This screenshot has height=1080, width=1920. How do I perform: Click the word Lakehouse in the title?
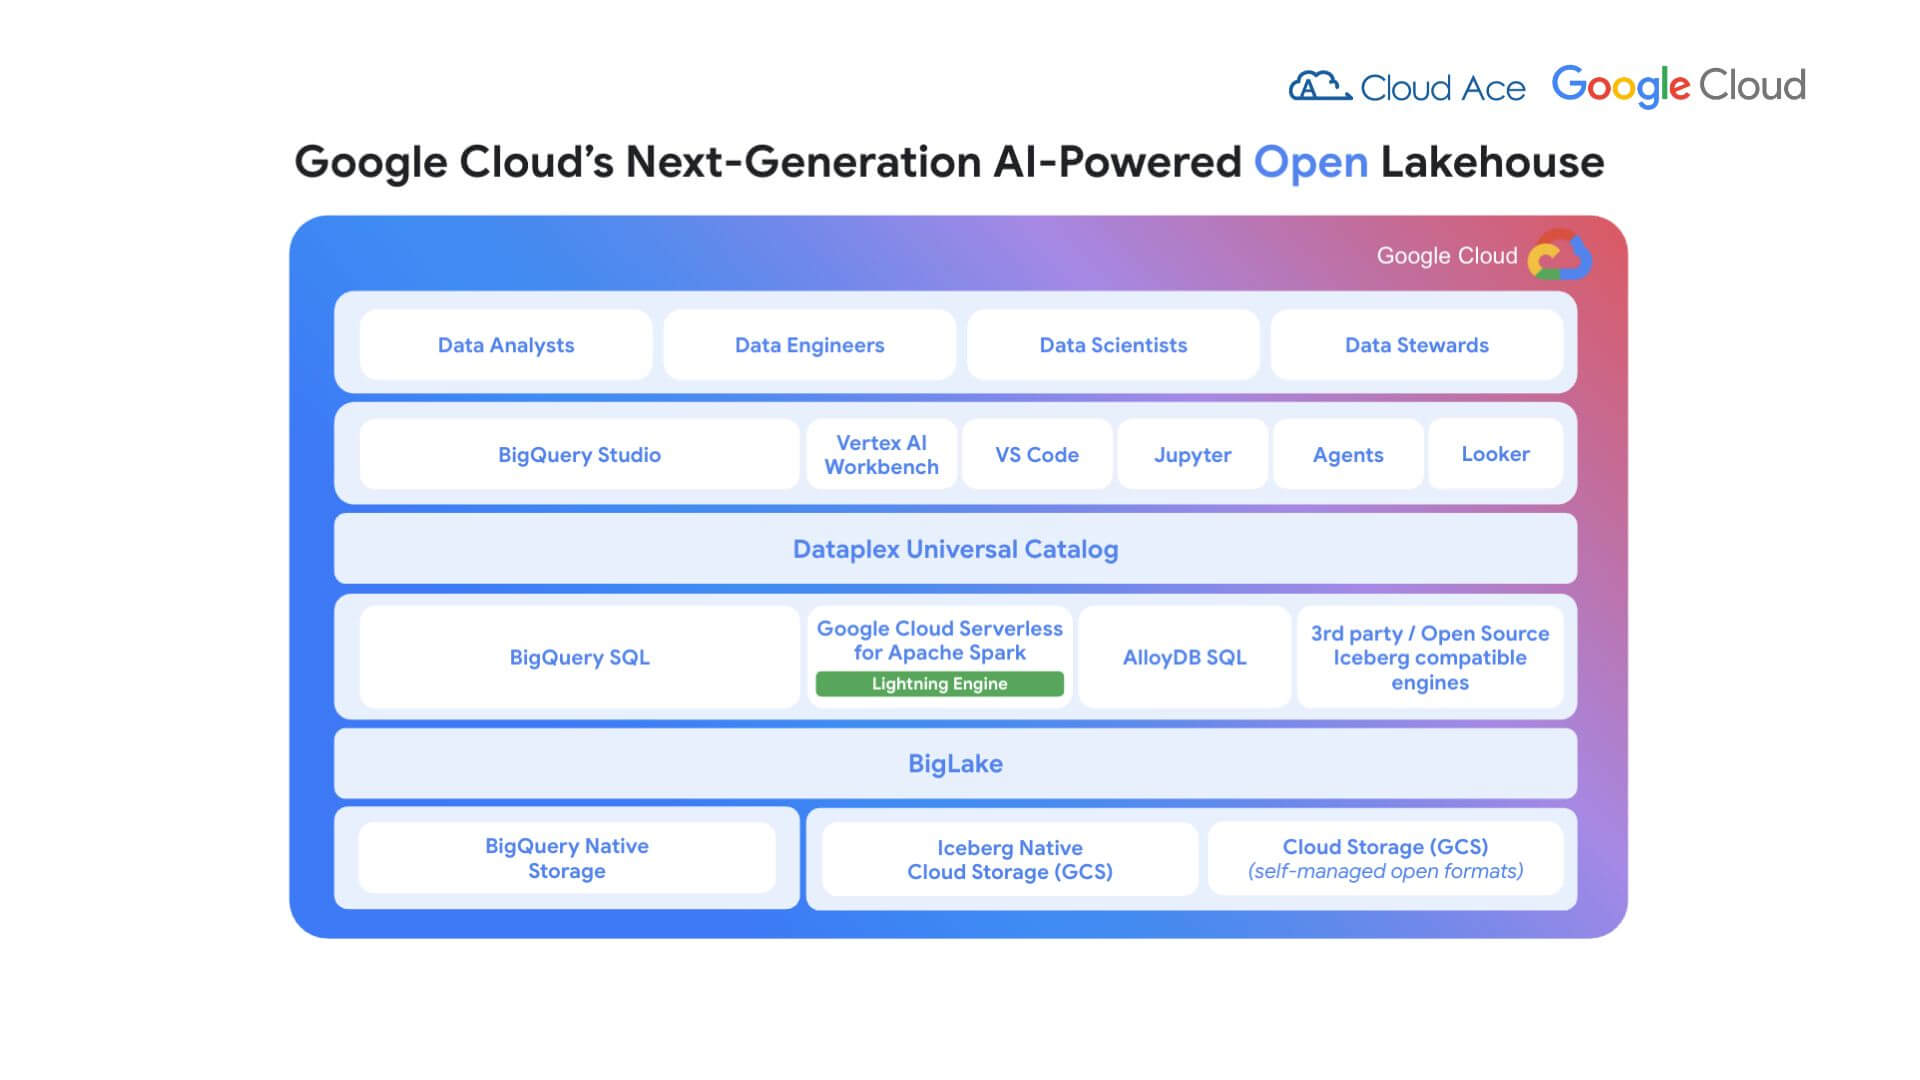click(1492, 162)
